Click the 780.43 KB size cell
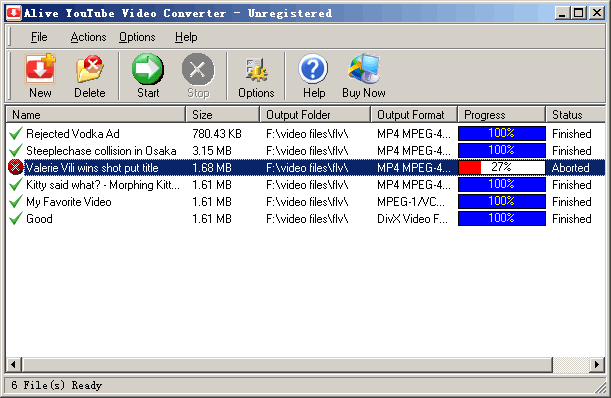Screen dimensions: 611x398 [x=217, y=134]
